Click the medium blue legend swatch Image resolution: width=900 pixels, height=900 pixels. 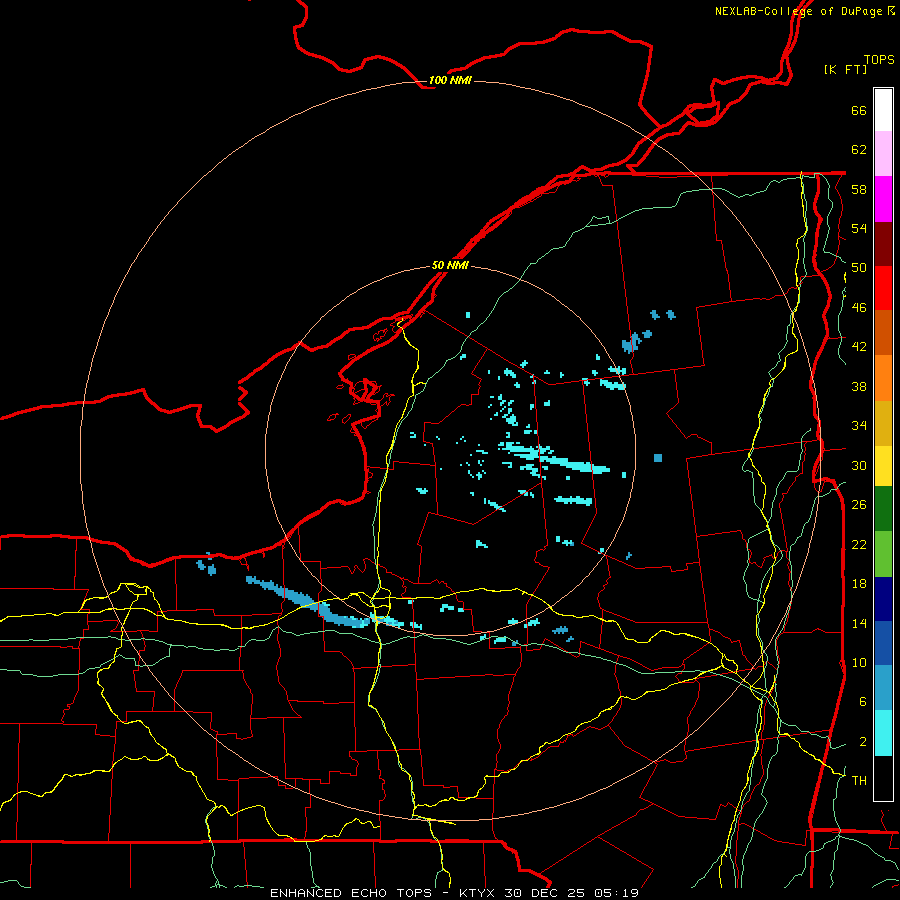pyautogui.click(x=883, y=643)
